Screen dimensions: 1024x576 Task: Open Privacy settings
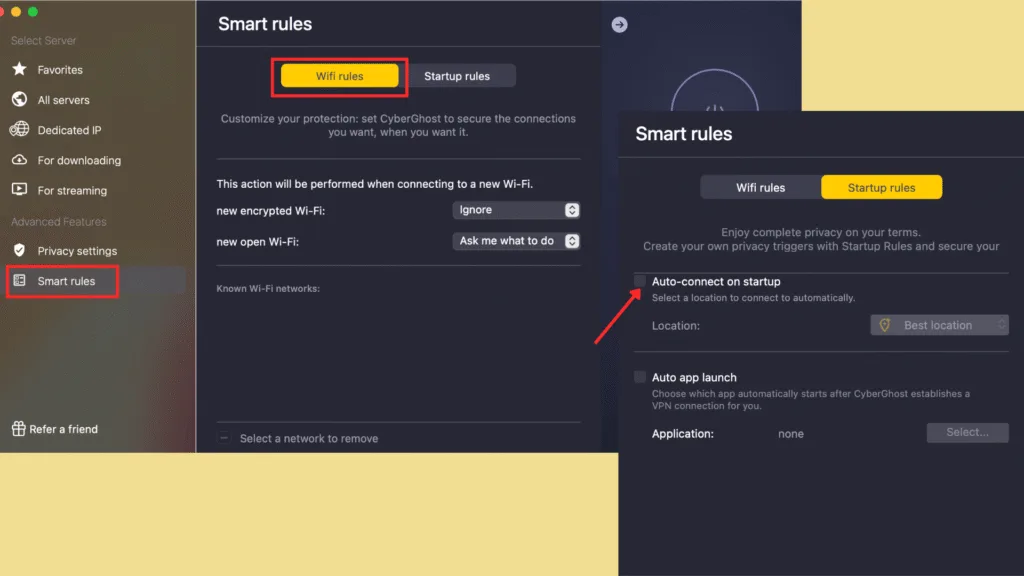[77, 251]
